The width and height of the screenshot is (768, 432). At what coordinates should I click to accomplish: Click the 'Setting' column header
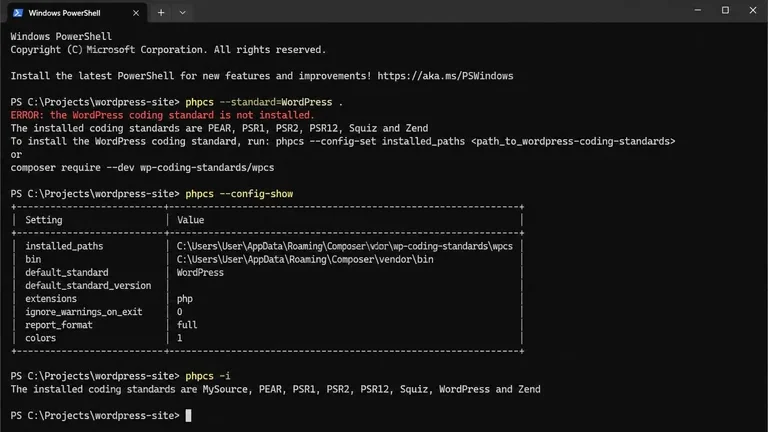click(x=44, y=220)
